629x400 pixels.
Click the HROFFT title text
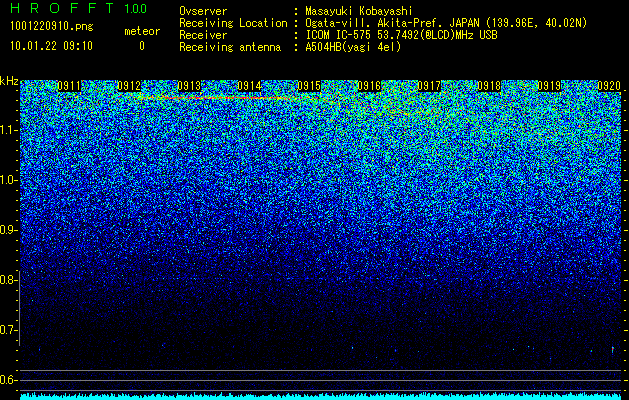[x=62, y=8]
